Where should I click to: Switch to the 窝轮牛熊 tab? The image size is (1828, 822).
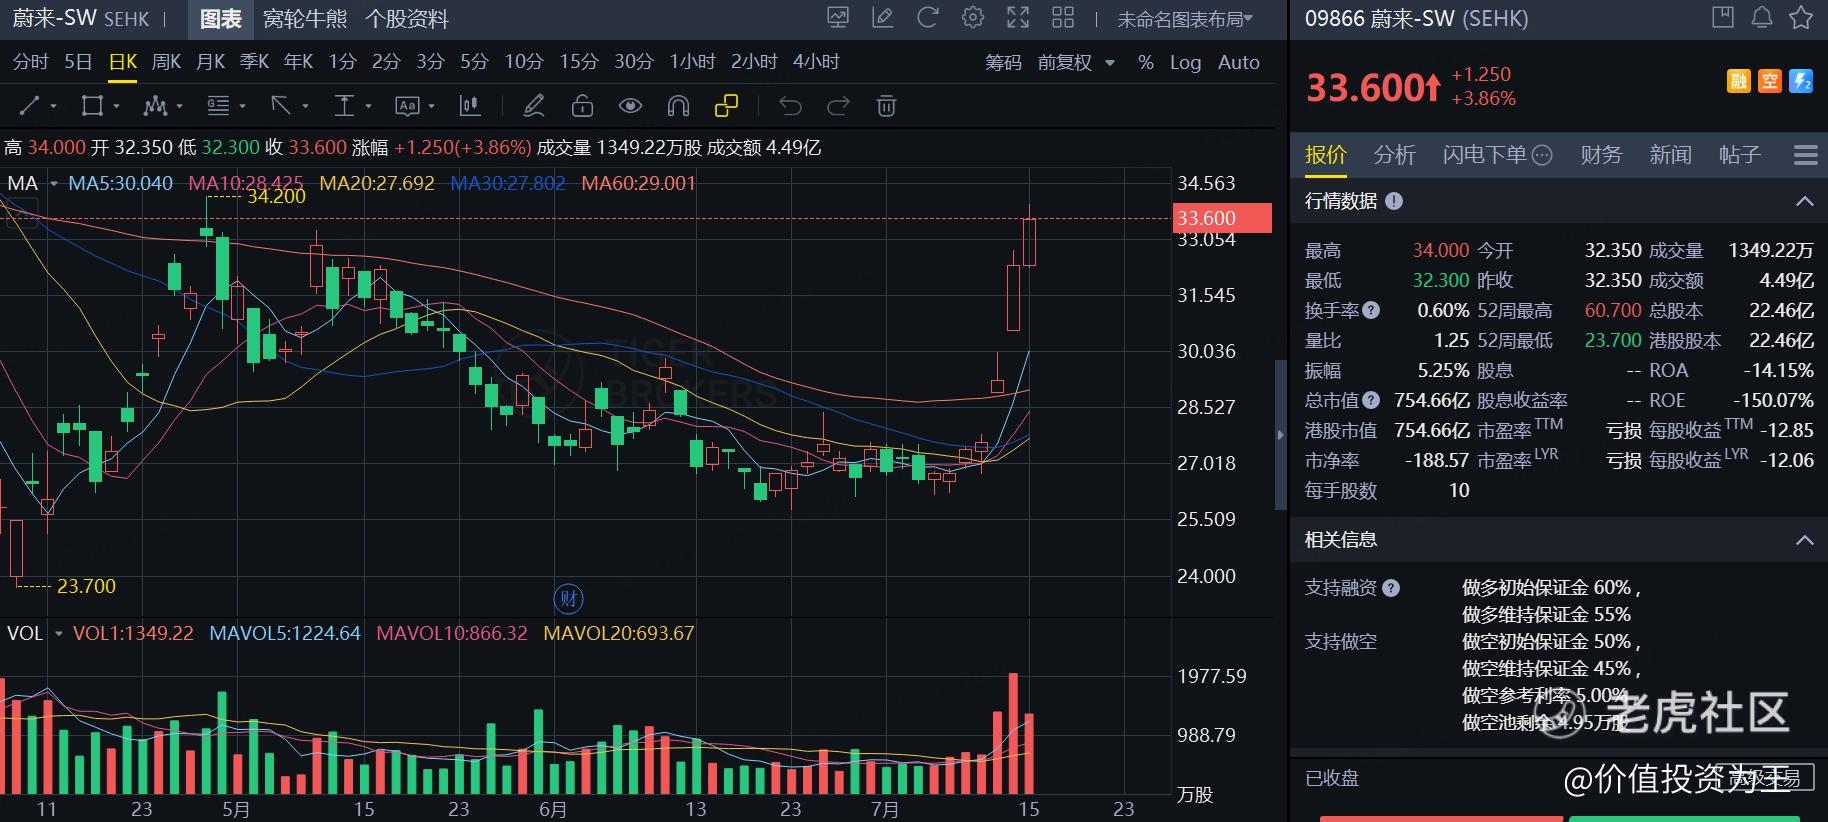tap(305, 19)
